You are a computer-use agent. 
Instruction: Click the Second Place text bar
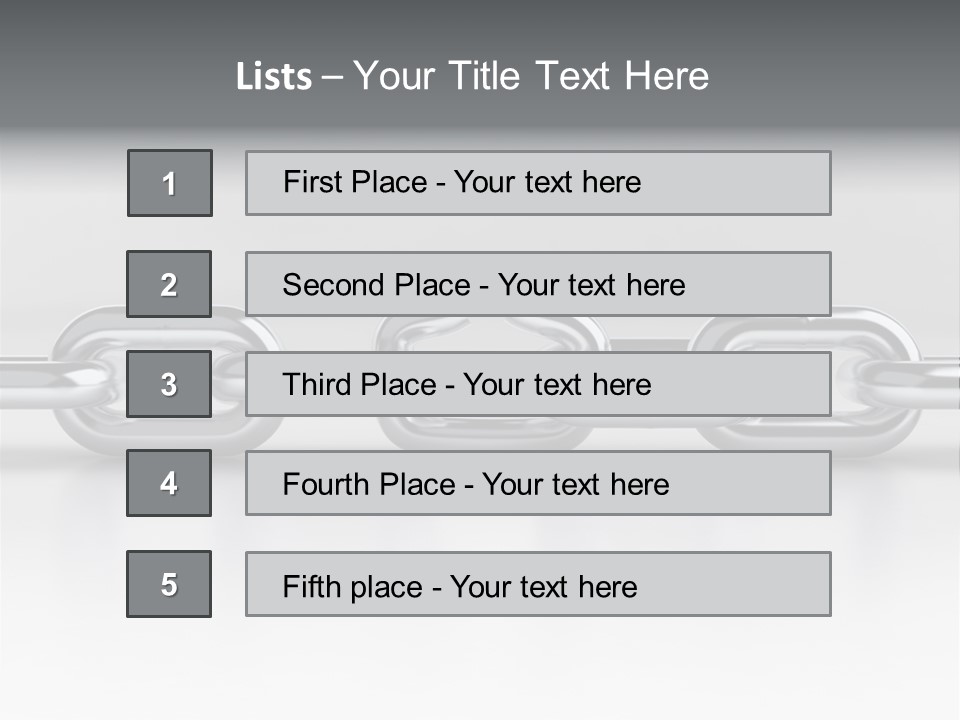(x=538, y=284)
